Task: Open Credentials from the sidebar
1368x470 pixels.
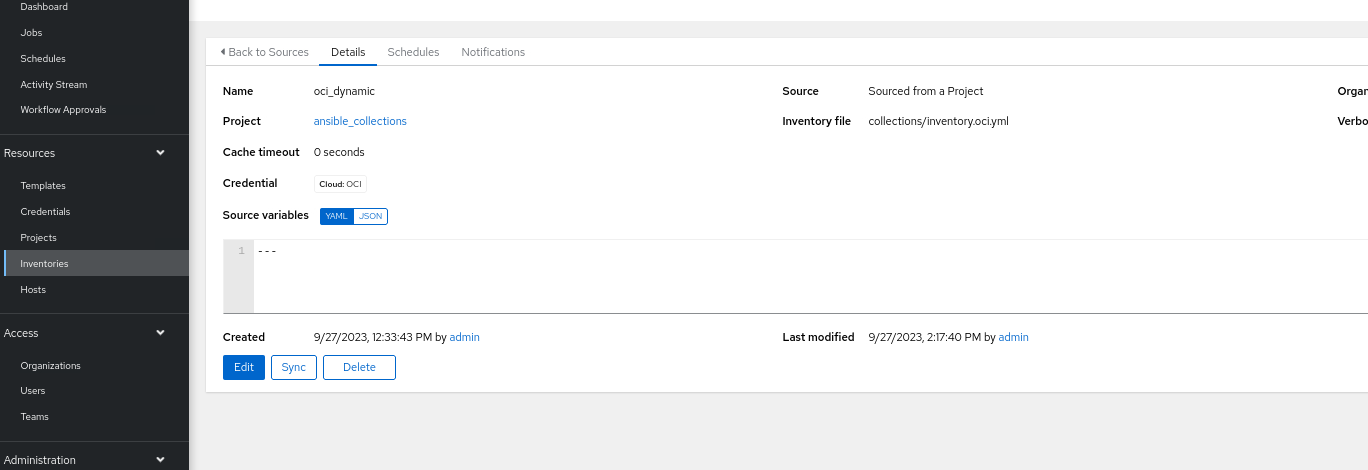Action: pyautogui.click(x=45, y=212)
